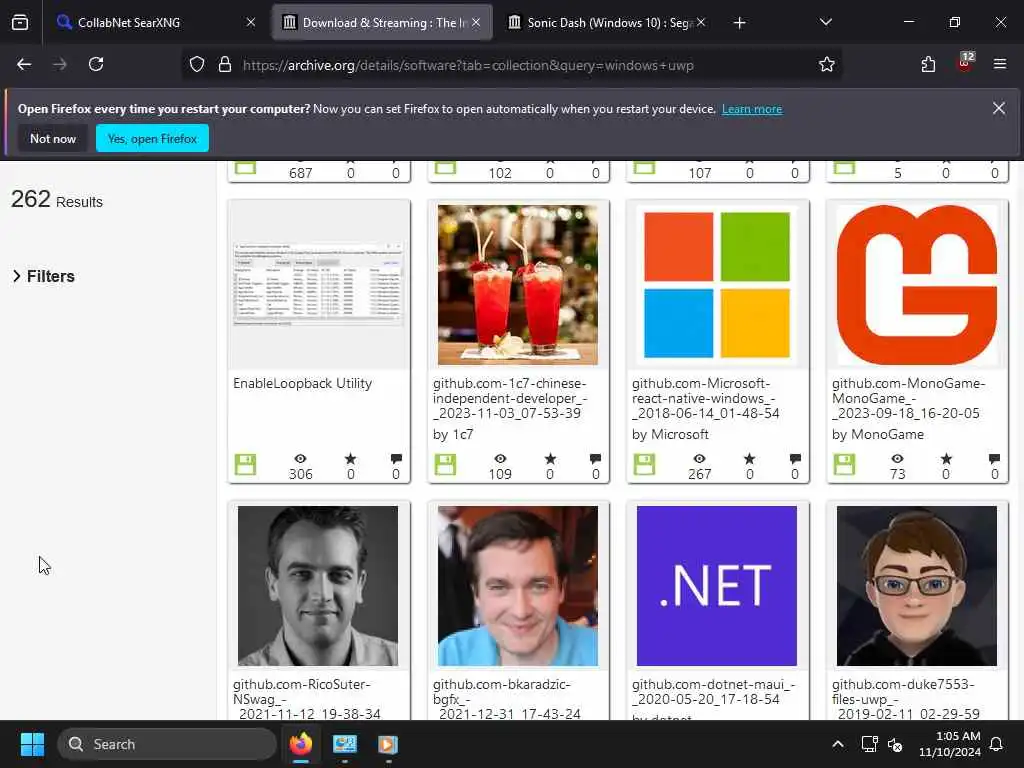Click Yes, open Firefox button

pos(152,138)
